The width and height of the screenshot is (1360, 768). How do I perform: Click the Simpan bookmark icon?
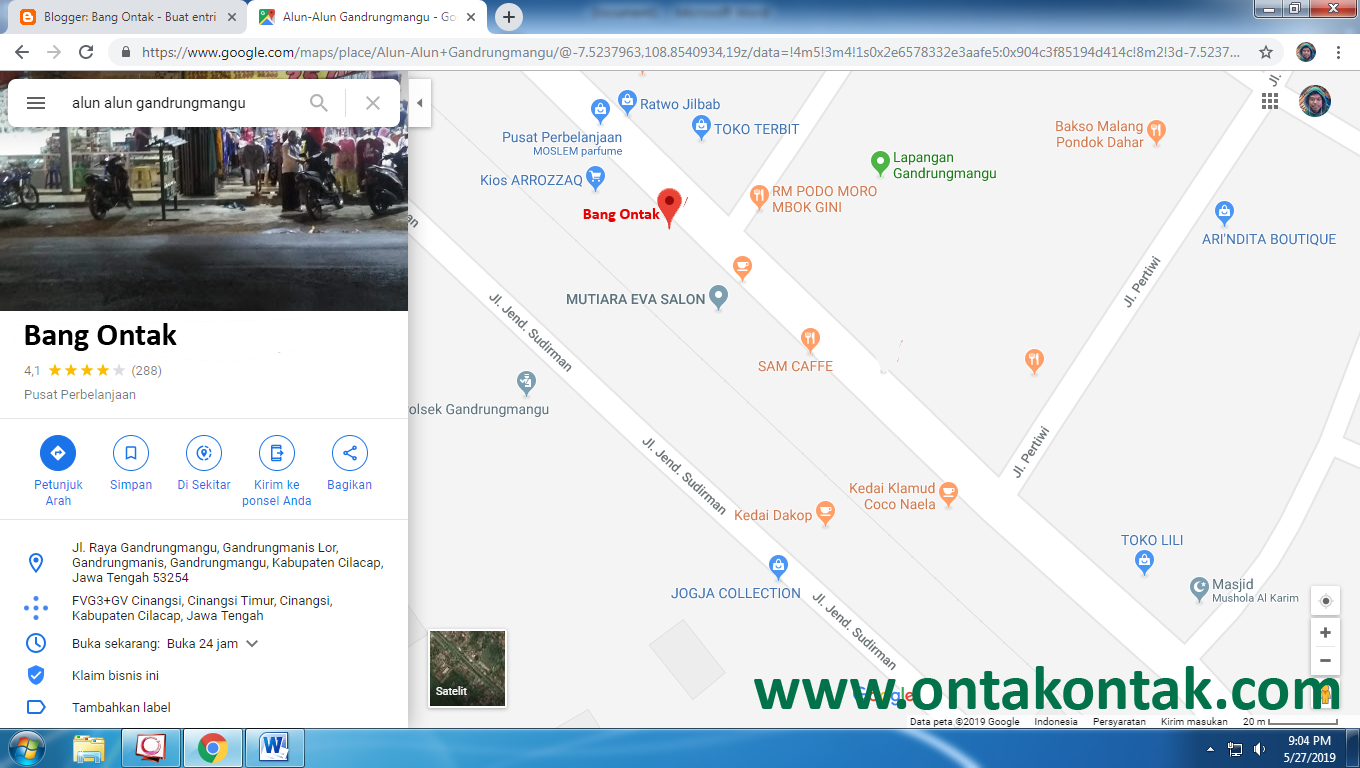130,453
